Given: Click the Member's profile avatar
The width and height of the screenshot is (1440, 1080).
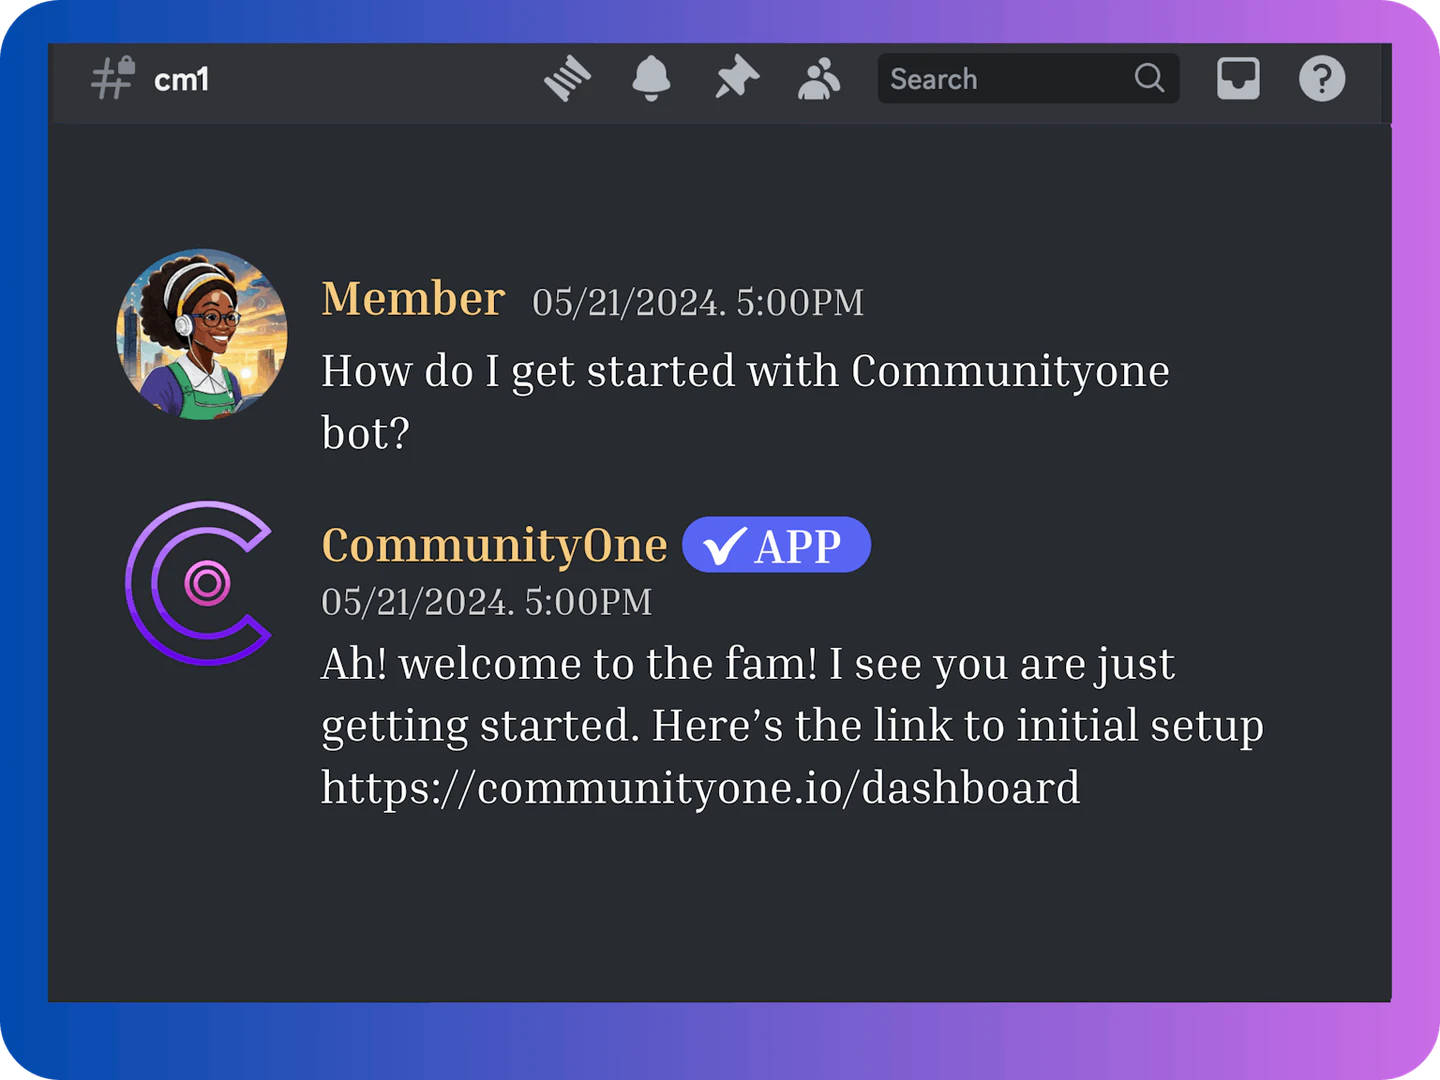Looking at the screenshot, I should 202,334.
